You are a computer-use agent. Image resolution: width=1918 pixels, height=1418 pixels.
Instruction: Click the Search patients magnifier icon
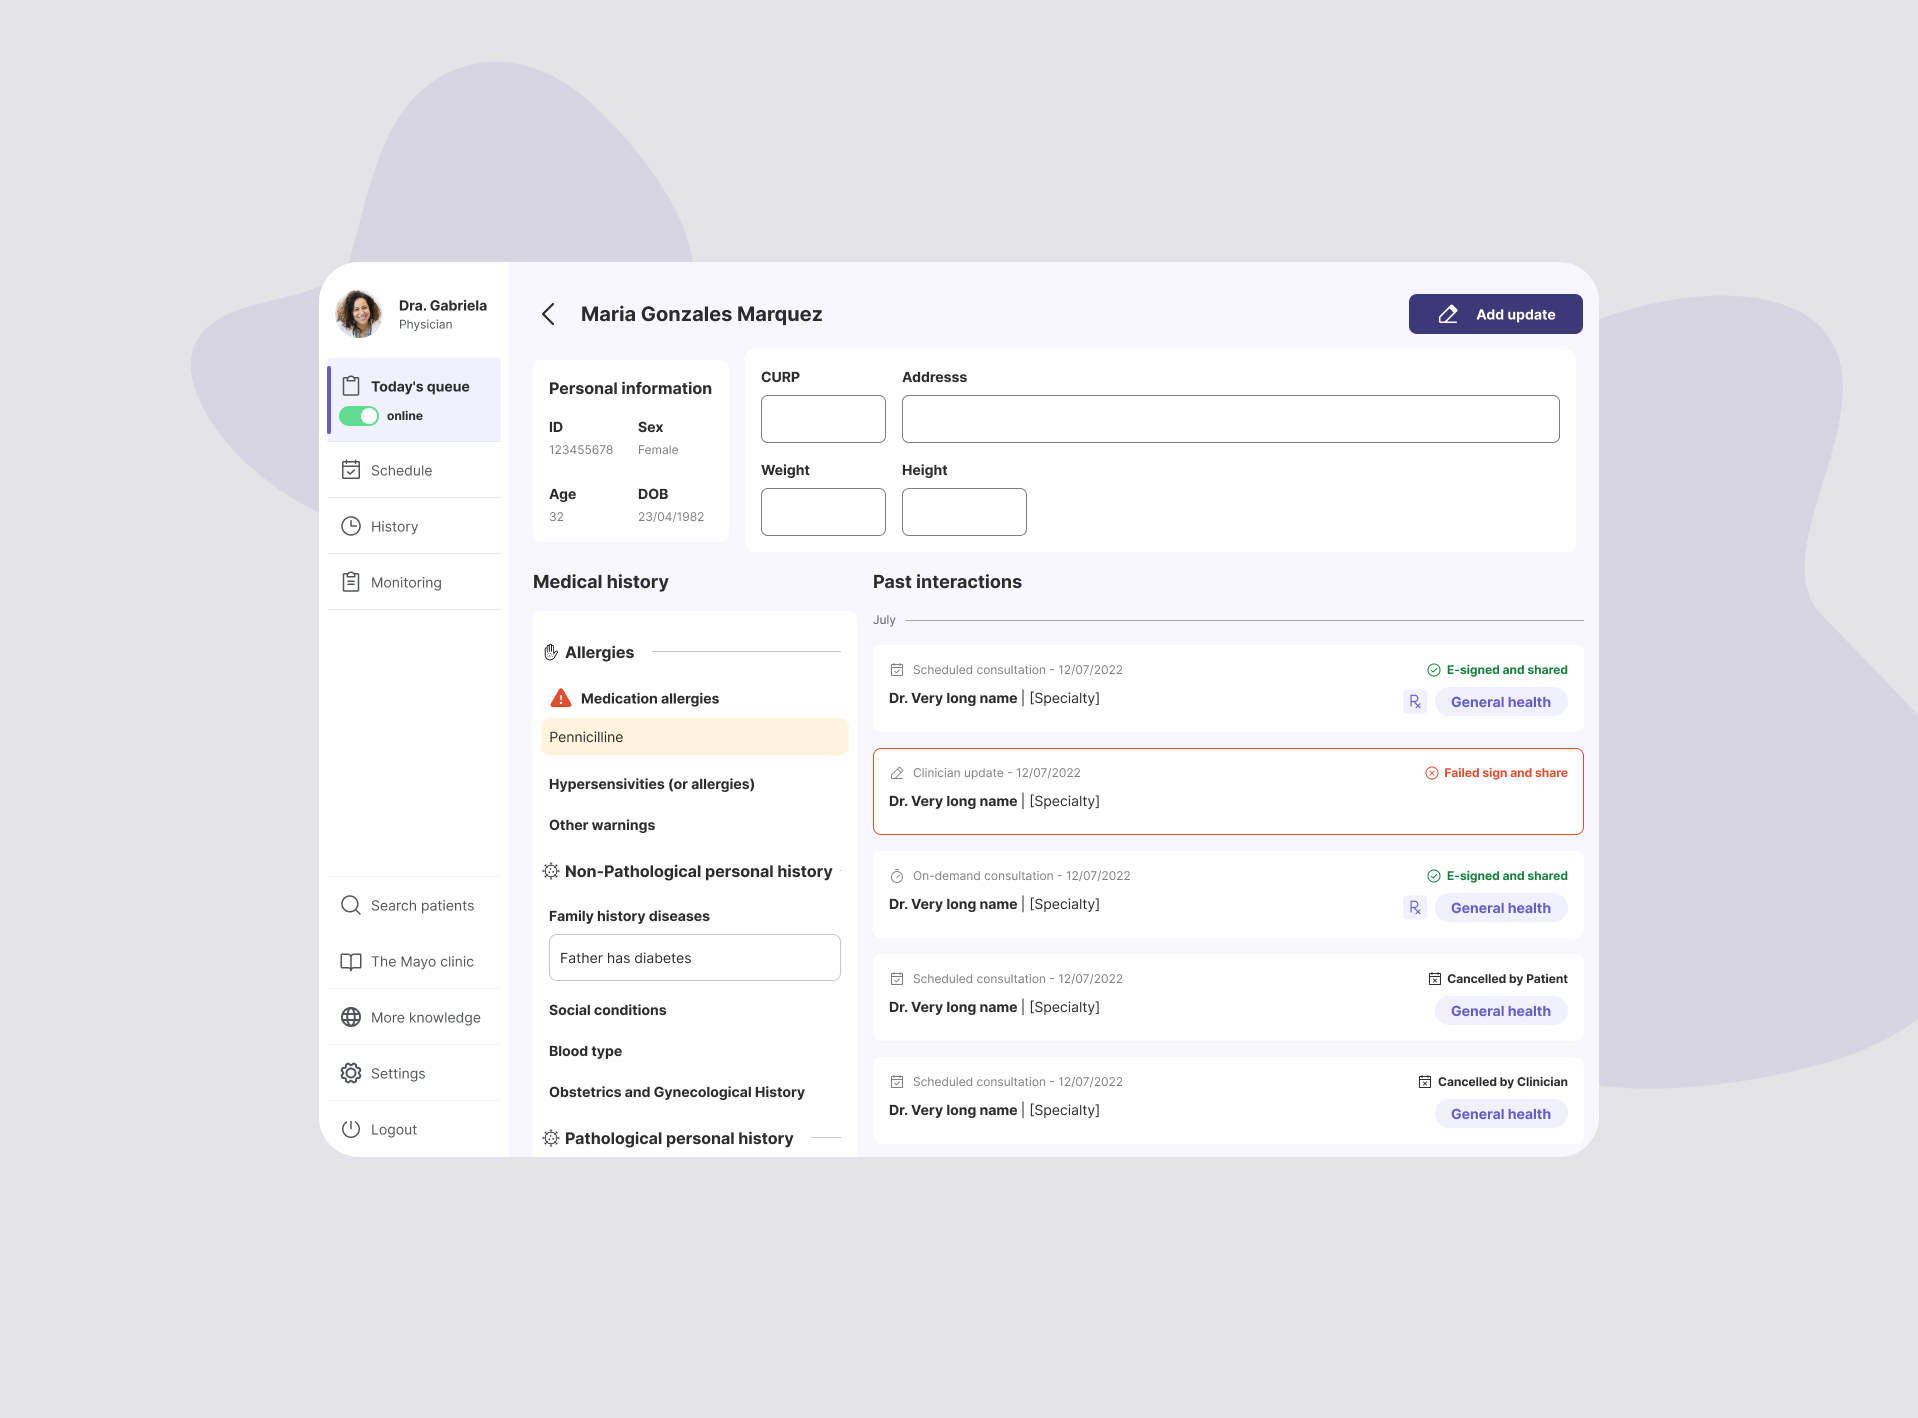pos(351,905)
